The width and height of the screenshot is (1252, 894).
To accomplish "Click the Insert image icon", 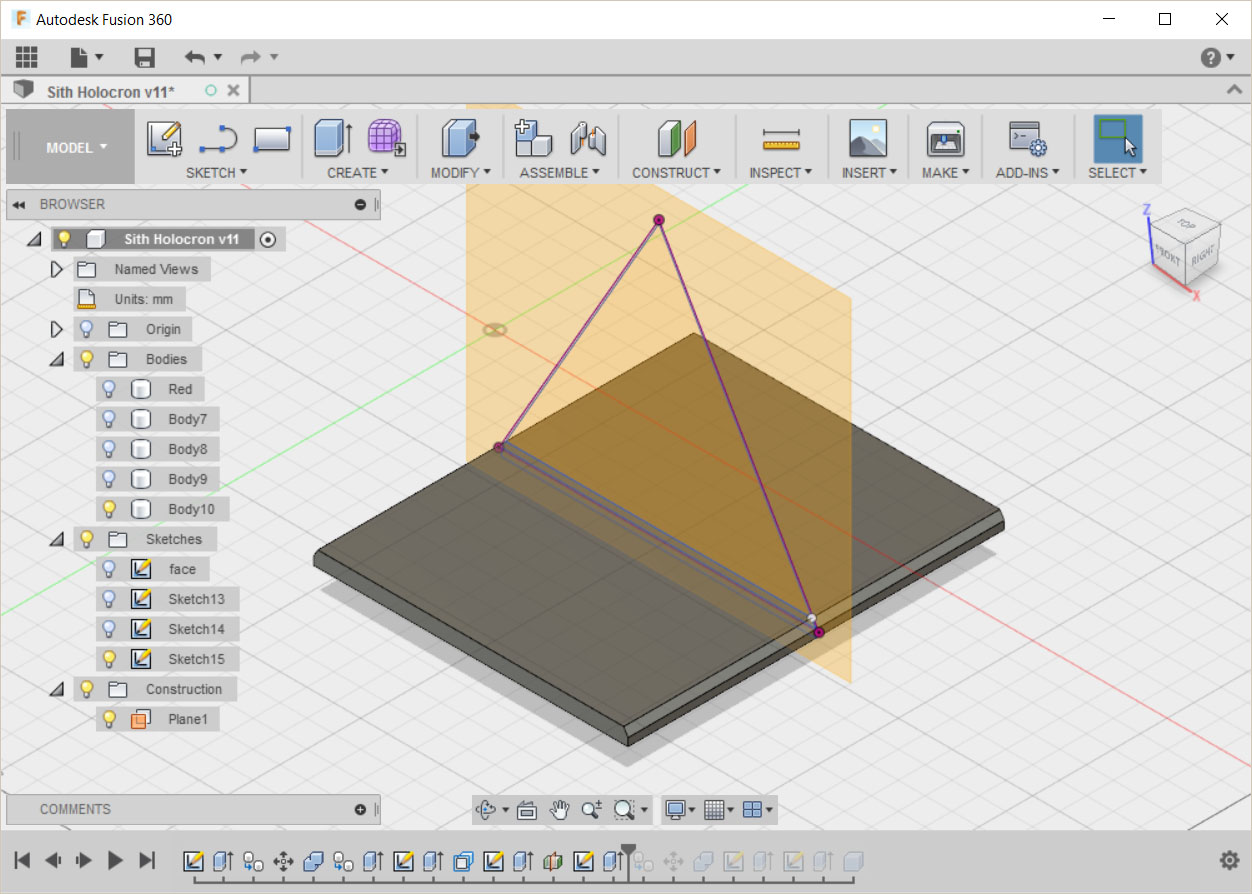I will click(x=868, y=138).
